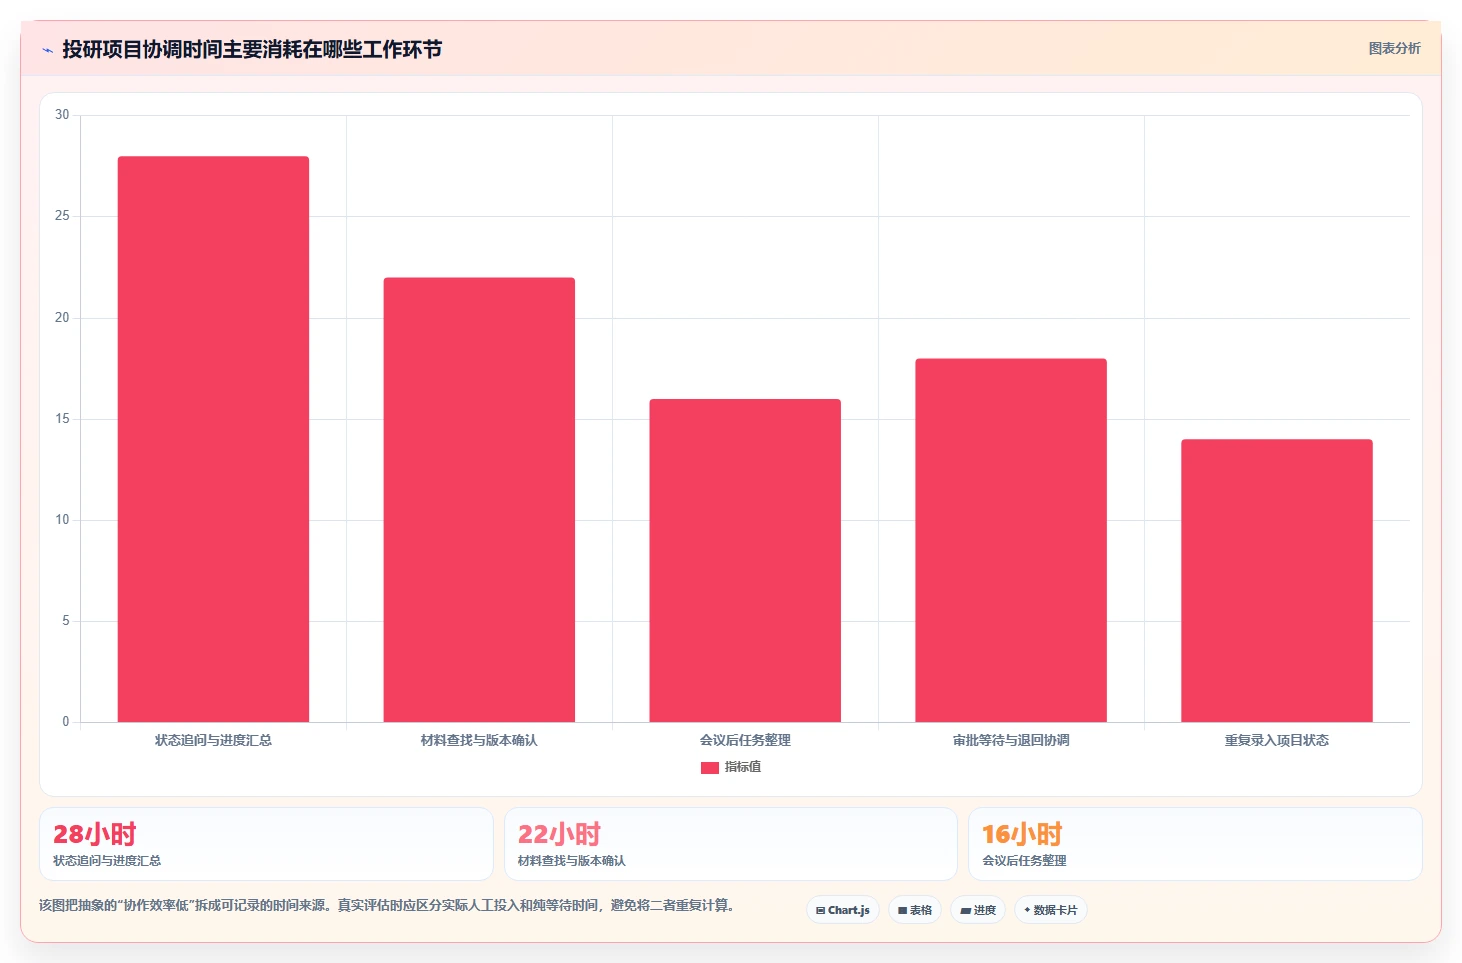1462x963 pixels.
Task: Click the Chart.js tag chip
Action: tap(843, 910)
